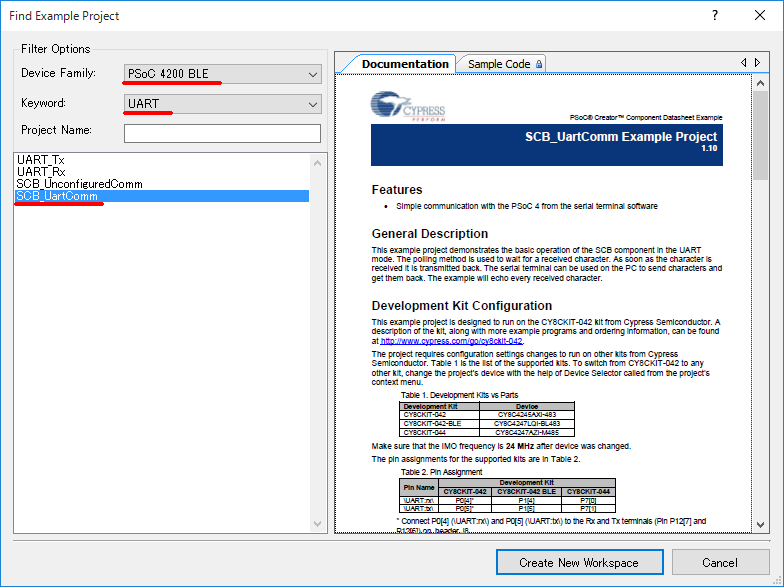Close the Find Example Project dialog
Screen dimensions: 784x587
pos(760,16)
